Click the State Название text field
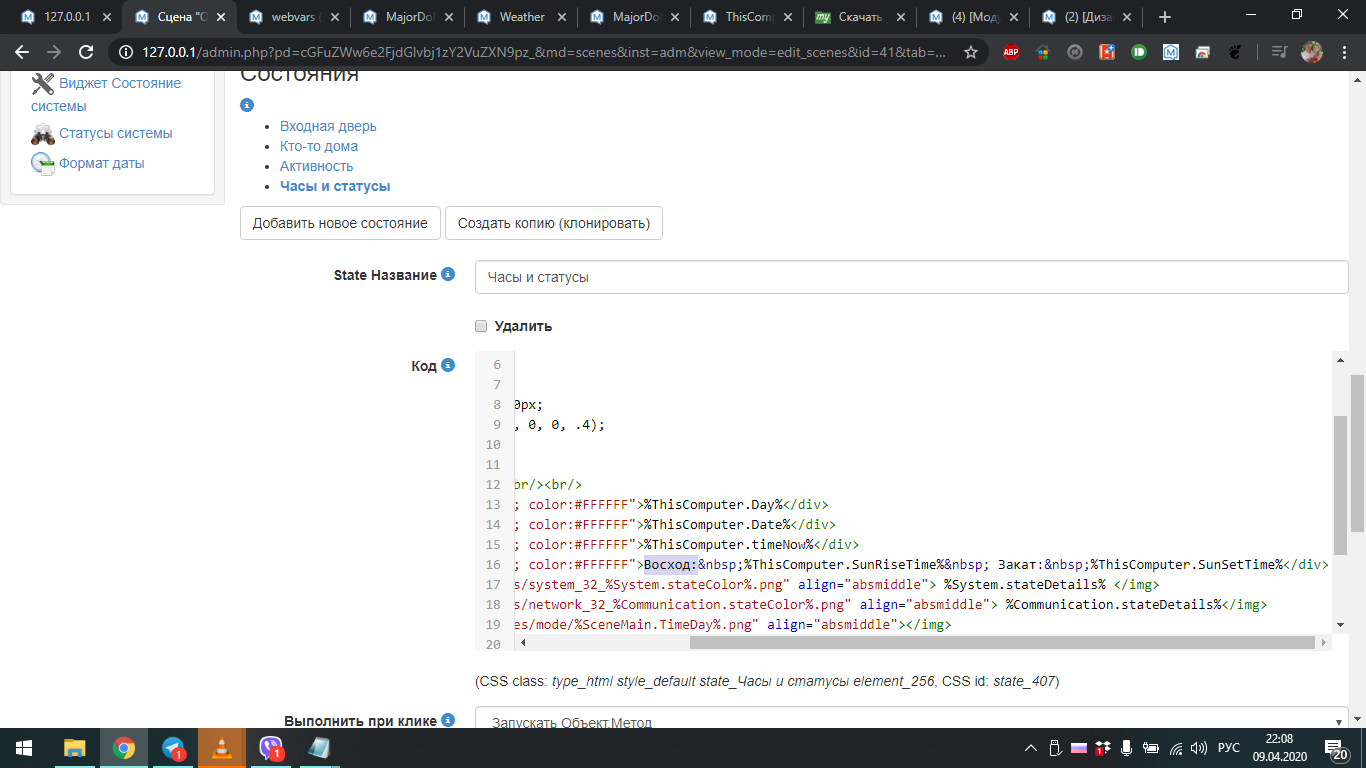 911,277
